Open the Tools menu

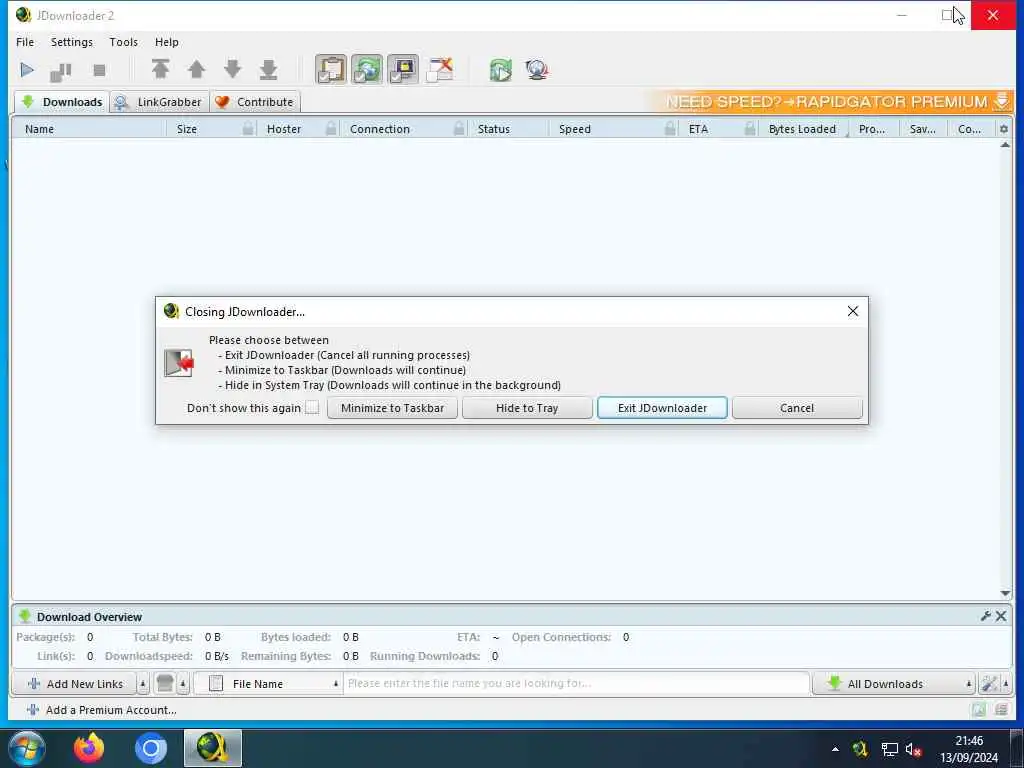point(123,42)
